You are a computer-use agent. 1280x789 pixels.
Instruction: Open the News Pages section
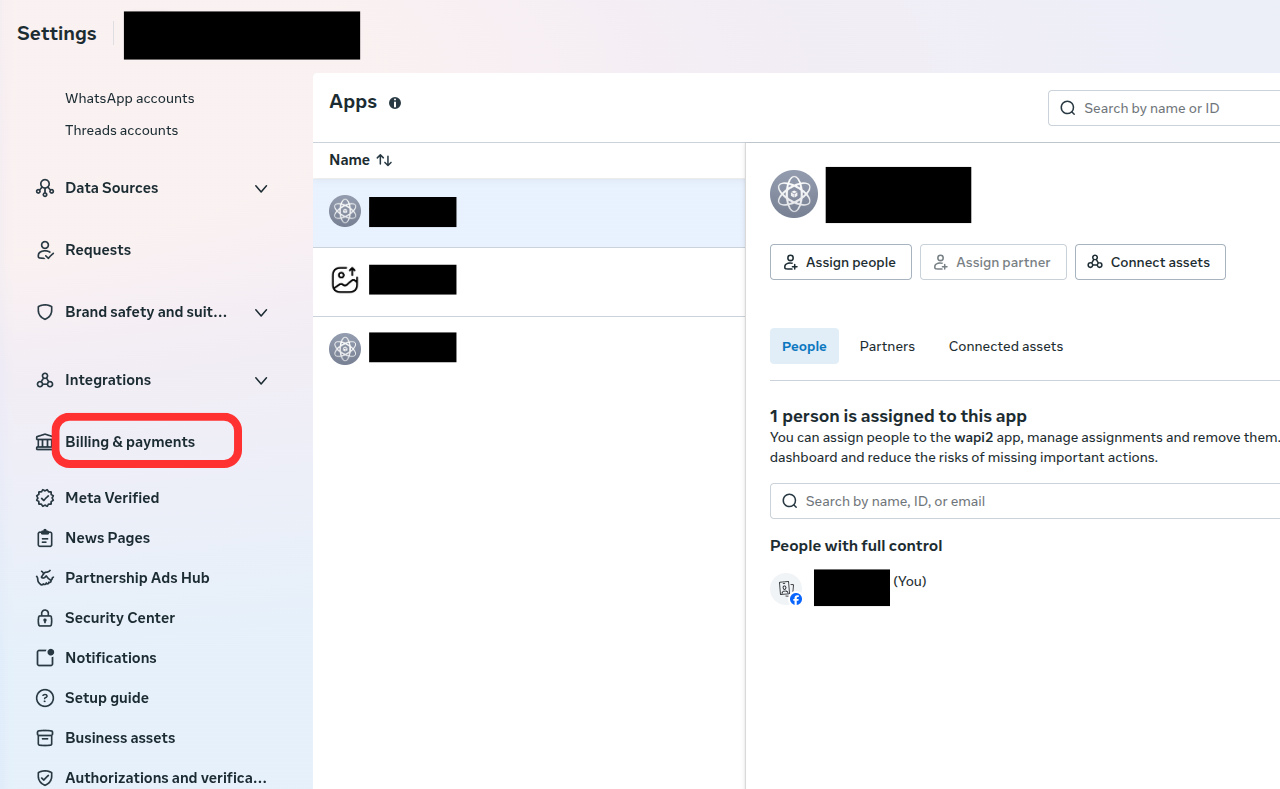[x=107, y=538]
